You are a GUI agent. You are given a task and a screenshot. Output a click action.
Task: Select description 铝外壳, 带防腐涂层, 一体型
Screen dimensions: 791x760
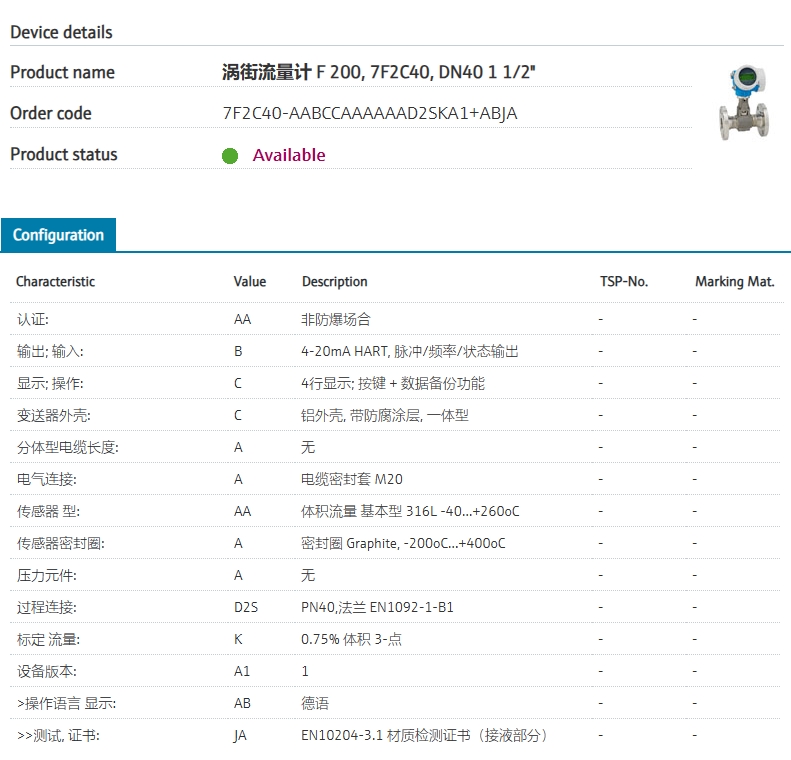pos(385,416)
